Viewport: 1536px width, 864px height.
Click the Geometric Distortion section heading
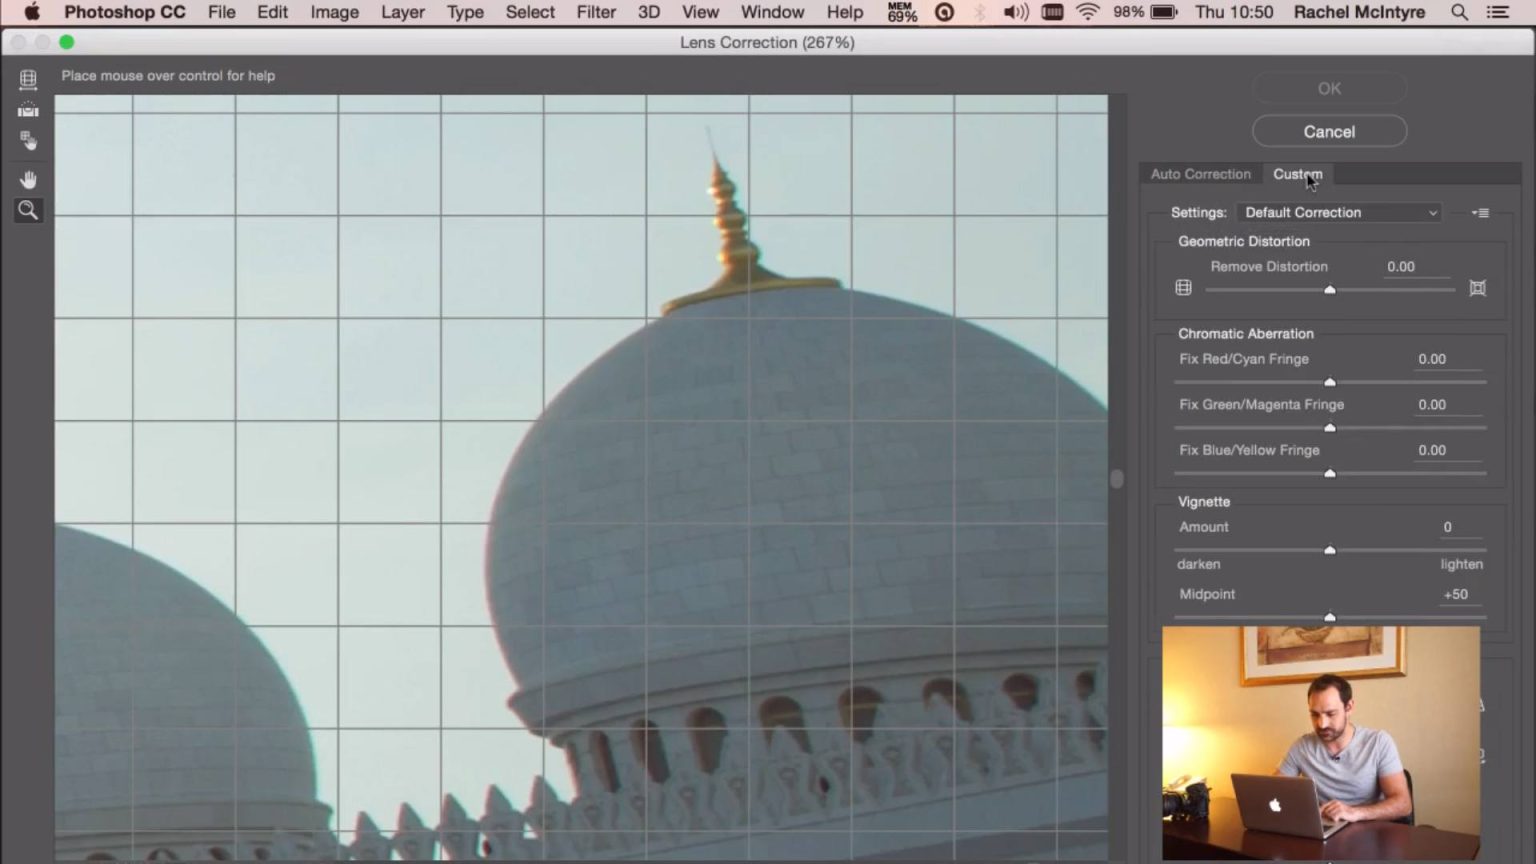click(1243, 241)
